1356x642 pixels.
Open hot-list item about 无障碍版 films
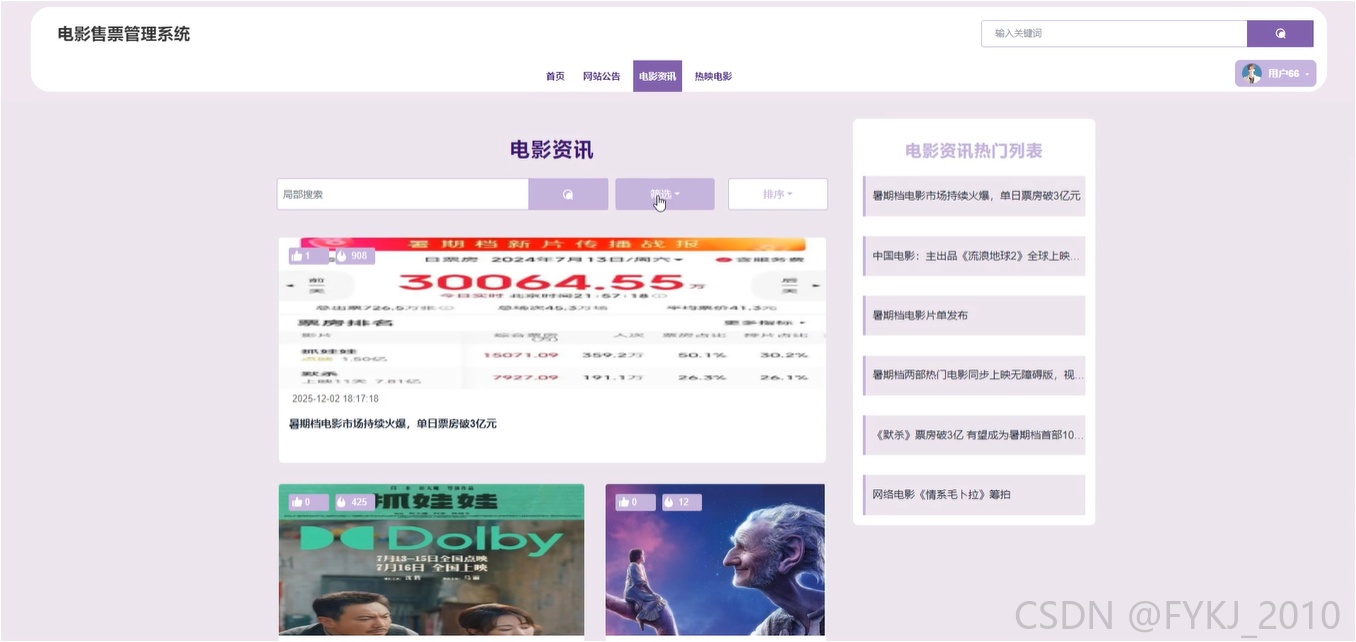[x=974, y=375]
